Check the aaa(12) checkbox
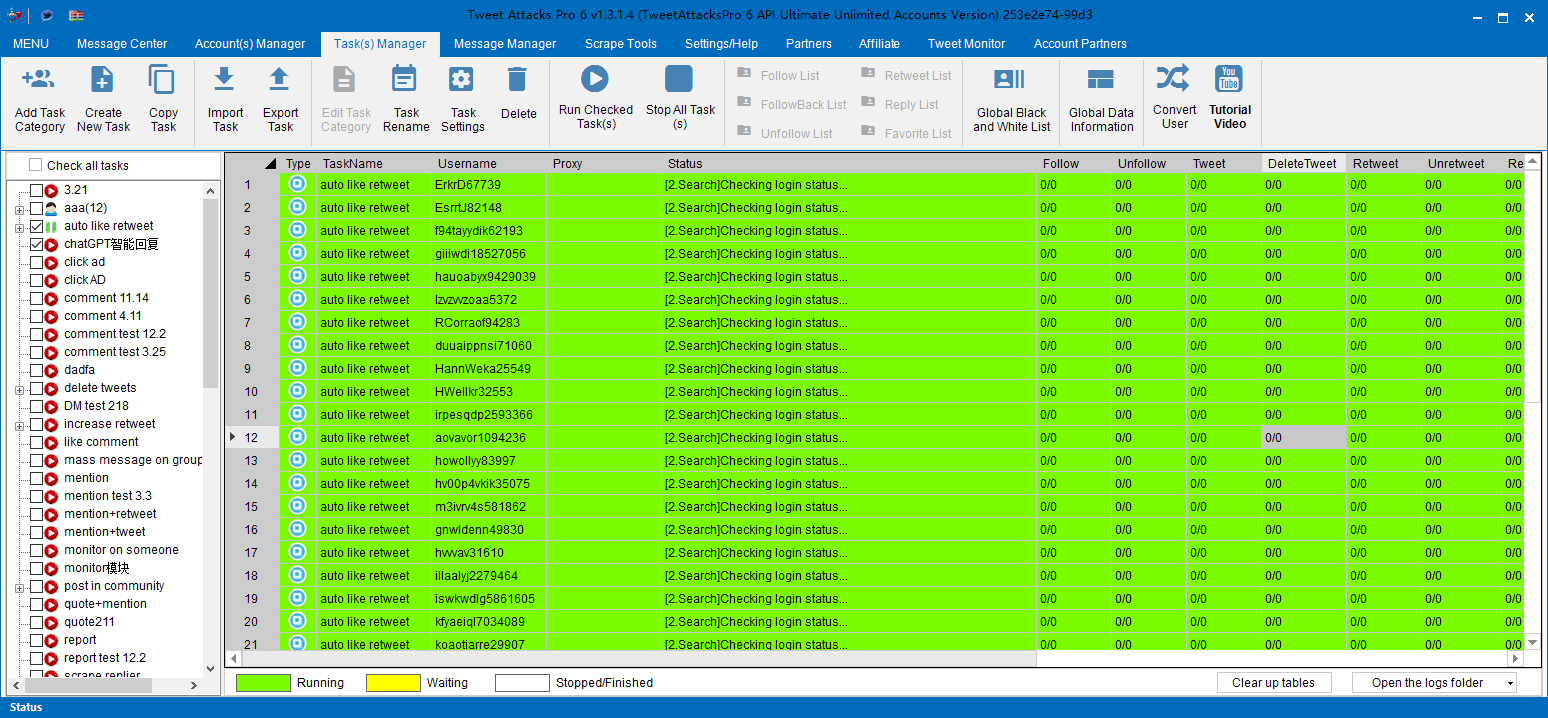Image resolution: width=1548 pixels, height=718 pixels. pos(36,208)
